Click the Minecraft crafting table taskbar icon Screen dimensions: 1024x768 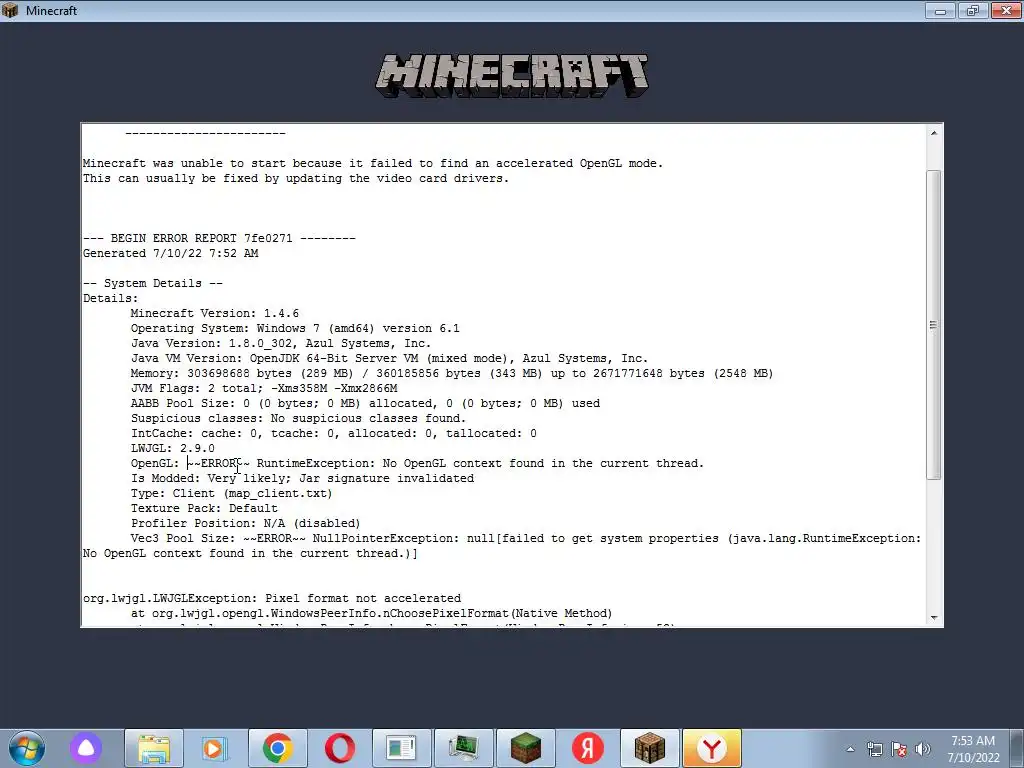point(650,748)
